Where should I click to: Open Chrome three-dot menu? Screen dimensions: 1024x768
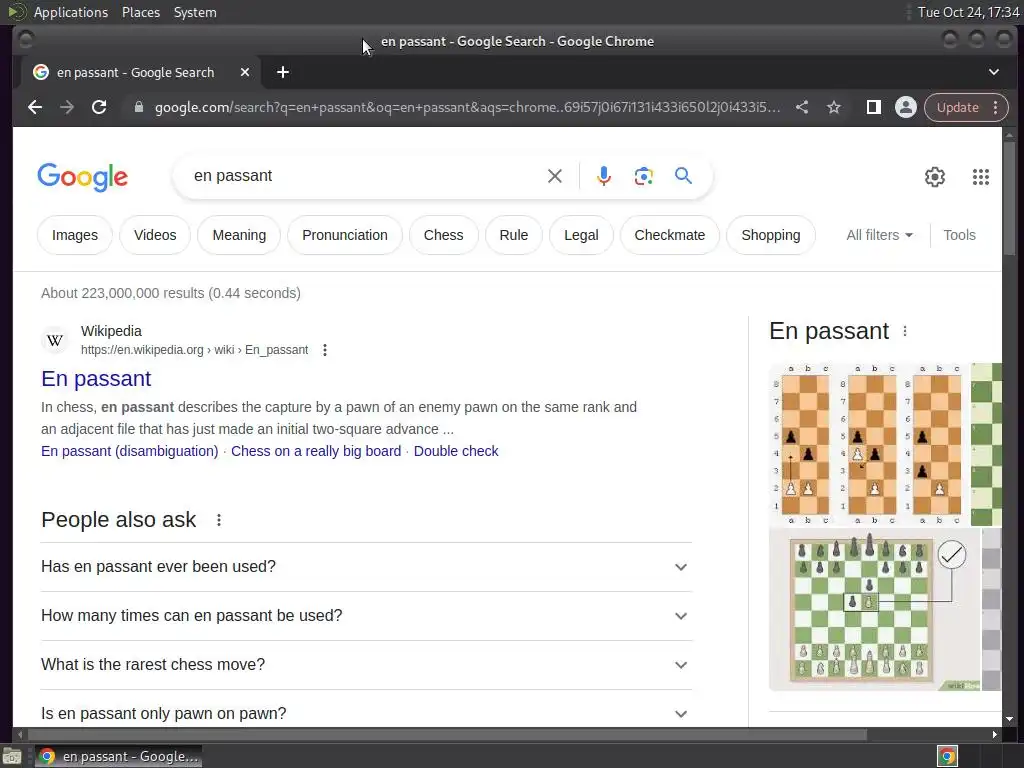995,107
